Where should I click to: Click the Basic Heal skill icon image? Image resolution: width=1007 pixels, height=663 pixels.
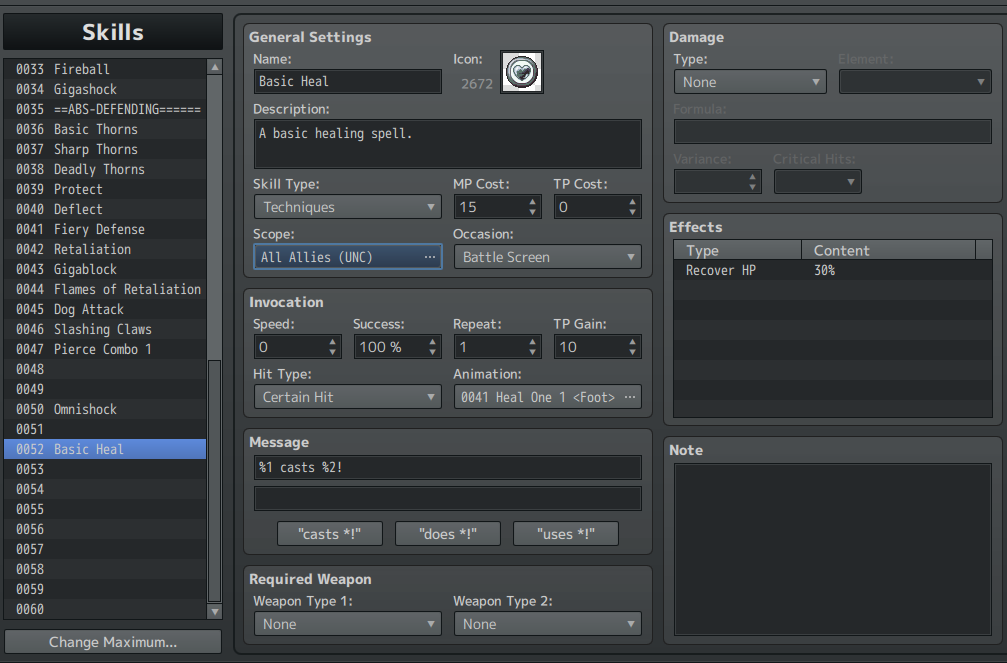pos(521,72)
